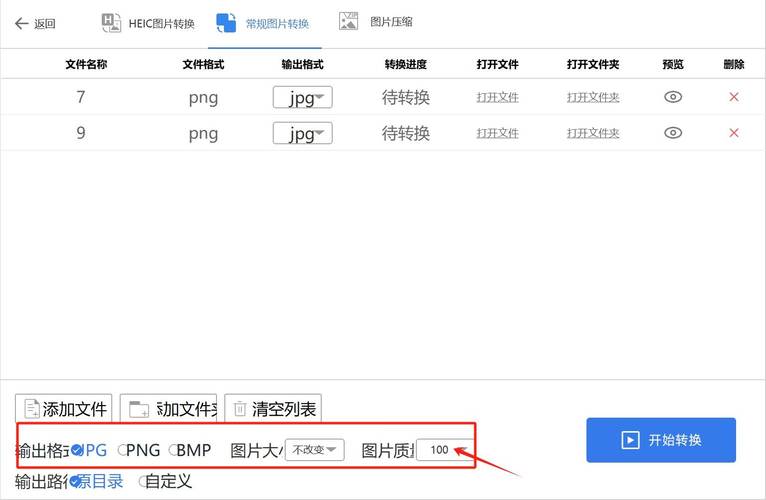
Task: Click the add folder button
Action: (x=169, y=408)
